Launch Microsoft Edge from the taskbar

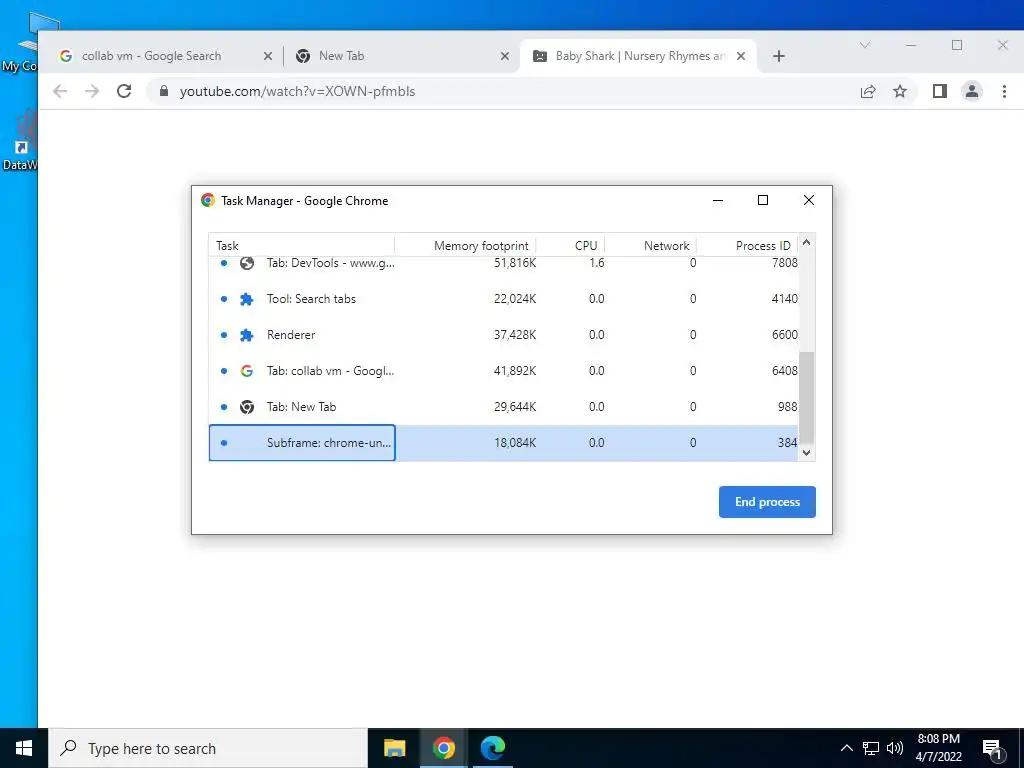pyautogui.click(x=492, y=748)
